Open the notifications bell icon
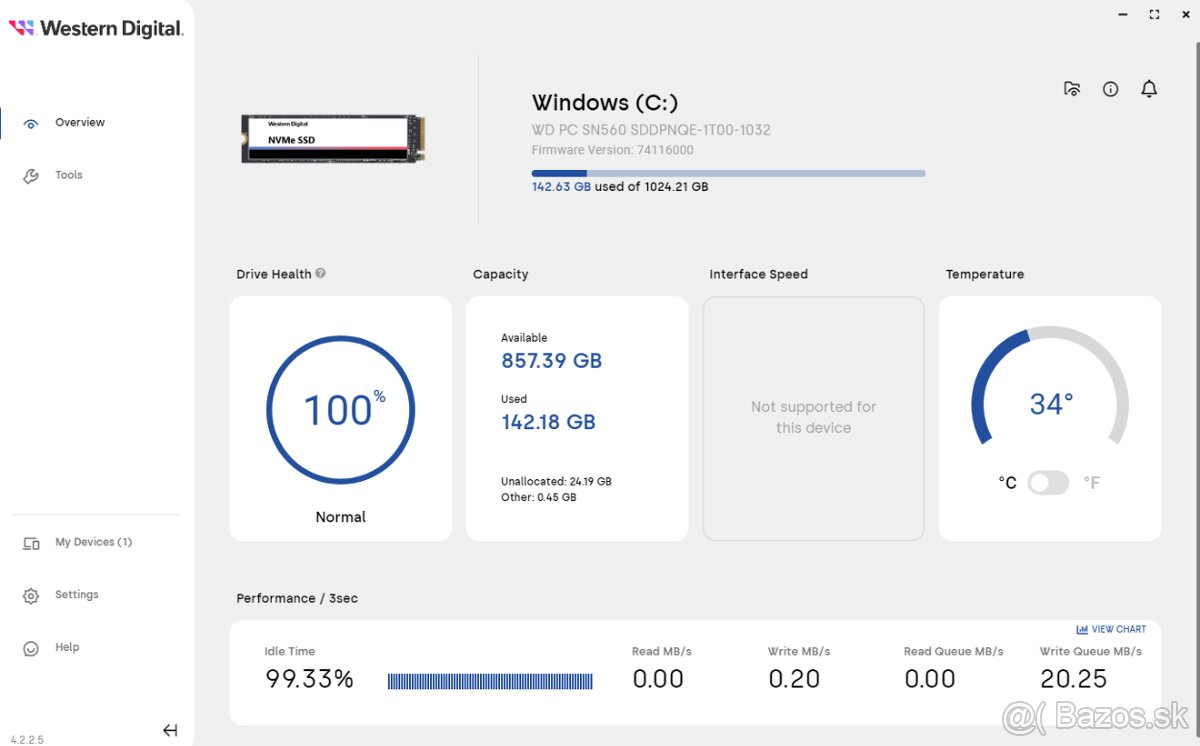Viewport: 1200px width, 746px height. (1149, 89)
